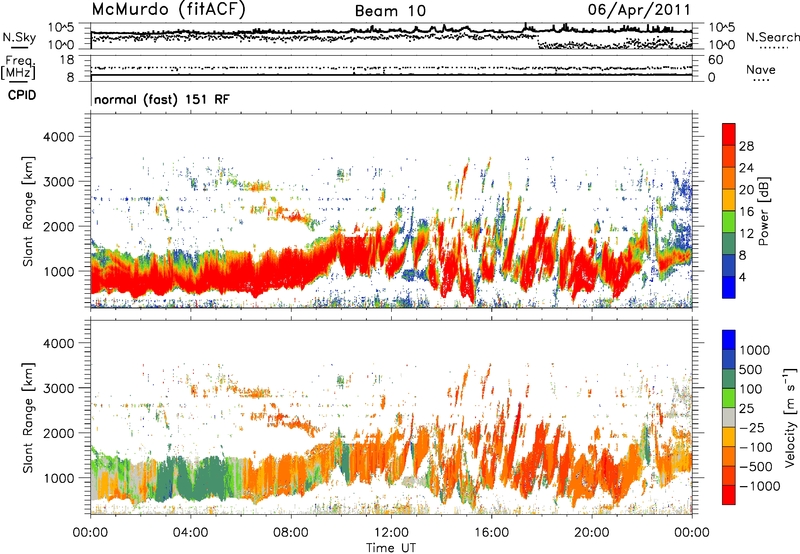Pick the gray segment of Velocity color bar
Image resolution: width=800 pixels, height=554 pixels.
click(729, 418)
